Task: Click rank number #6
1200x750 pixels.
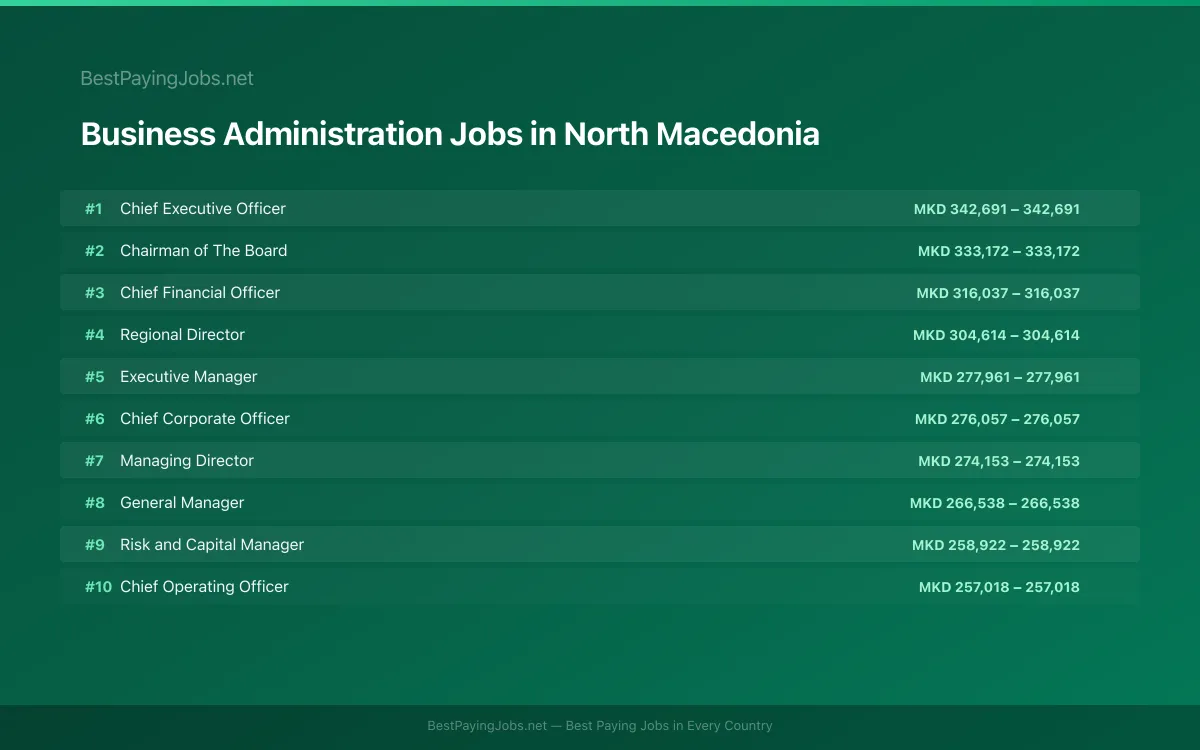Action: pos(94,419)
